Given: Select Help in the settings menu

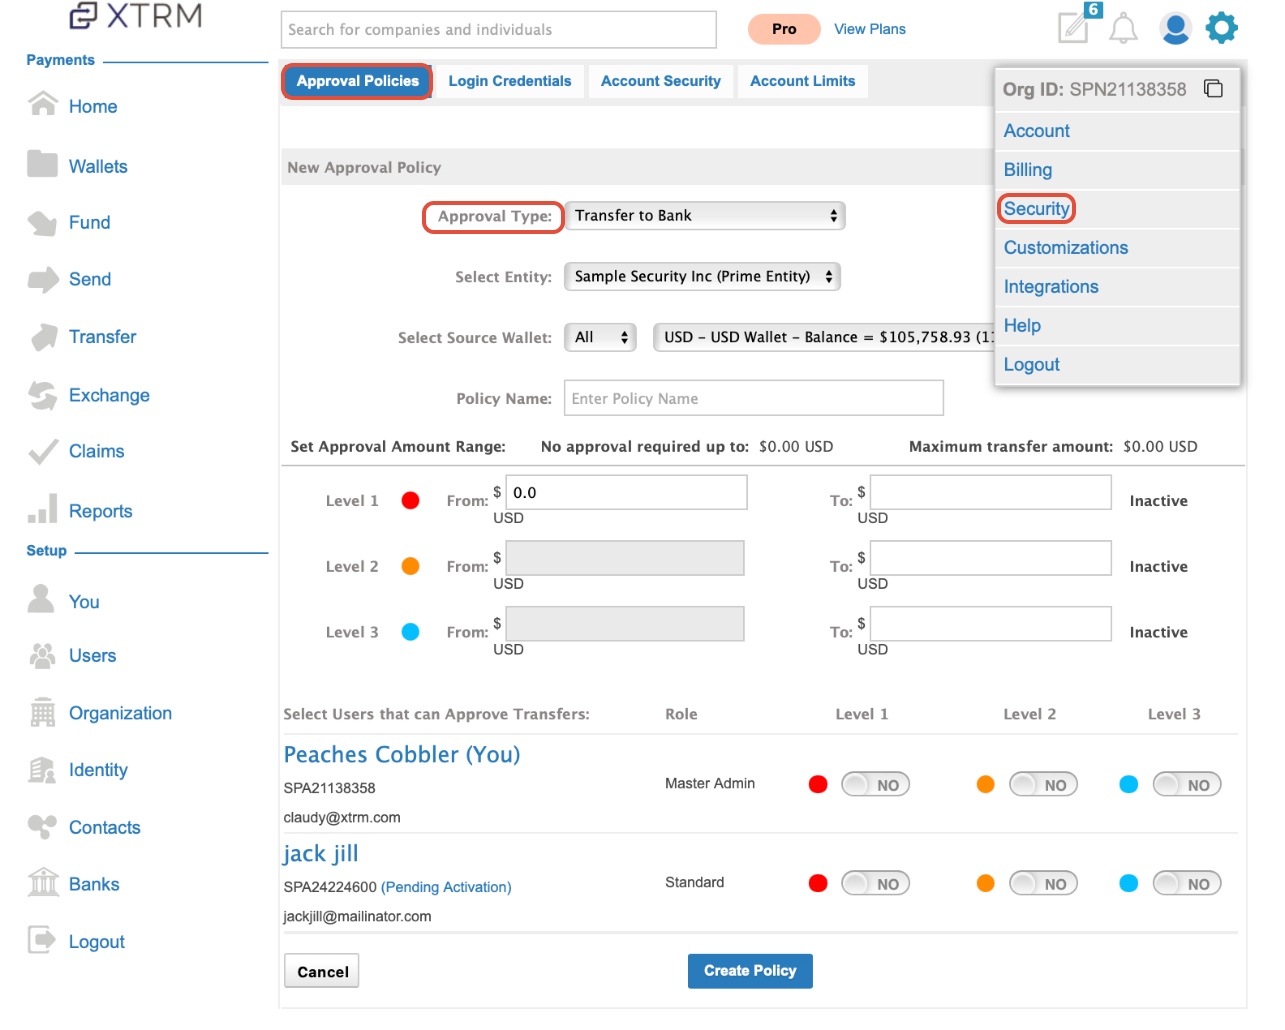Looking at the screenshot, I should (1022, 326).
